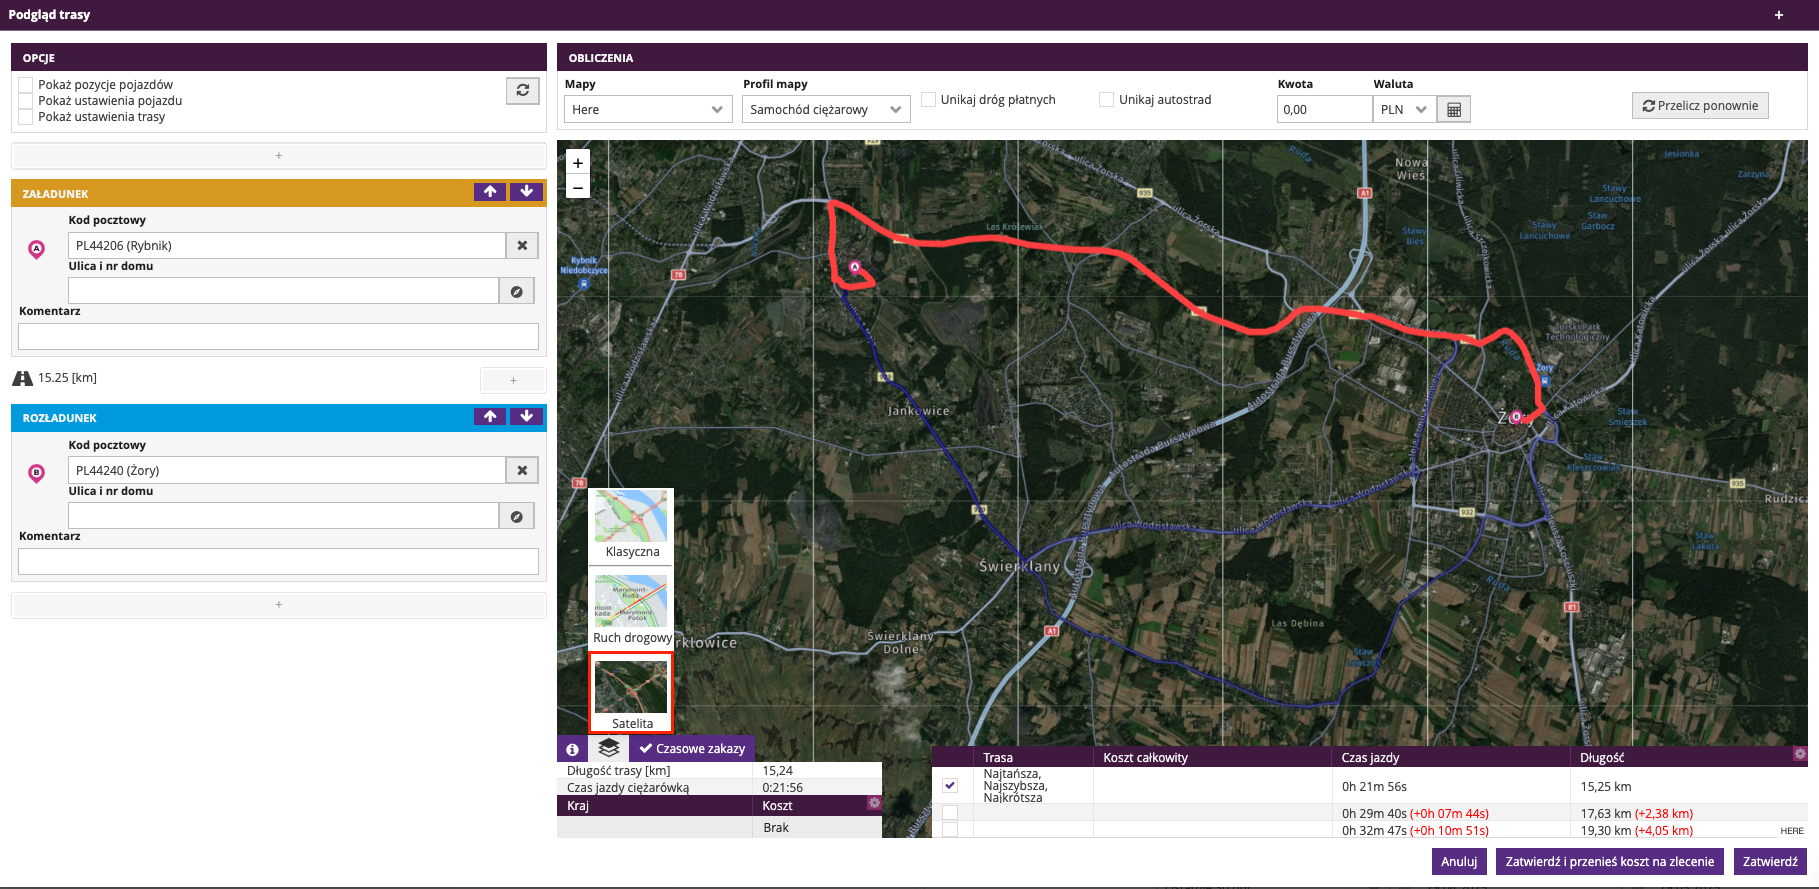Click the Zatwierdź button
Screen dimensions: 1819x889
pos(1770,862)
